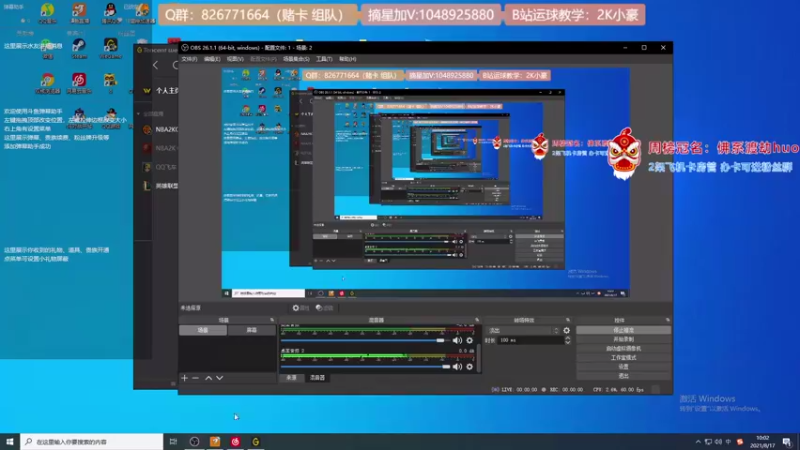Click yellow G icon on taskbar
This screenshot has width=800, height=450.
coord(256,441)
